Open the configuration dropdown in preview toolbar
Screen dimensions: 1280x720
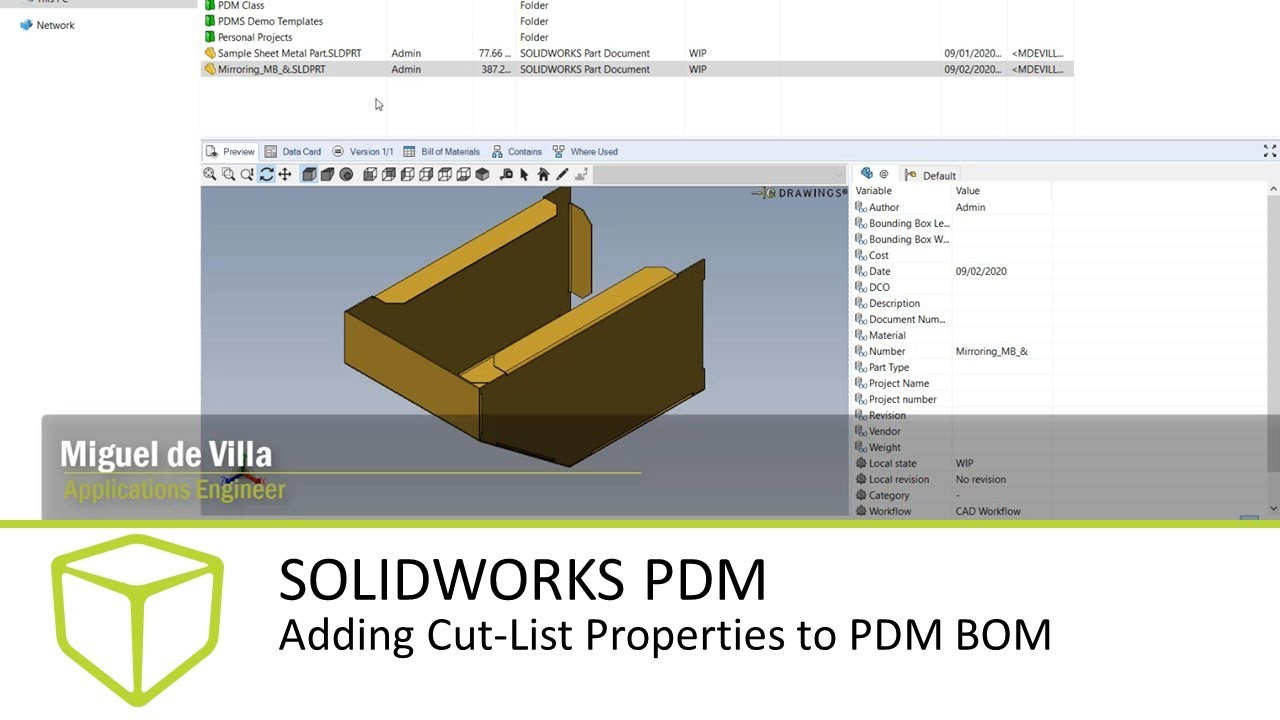[x=719, y=174]
